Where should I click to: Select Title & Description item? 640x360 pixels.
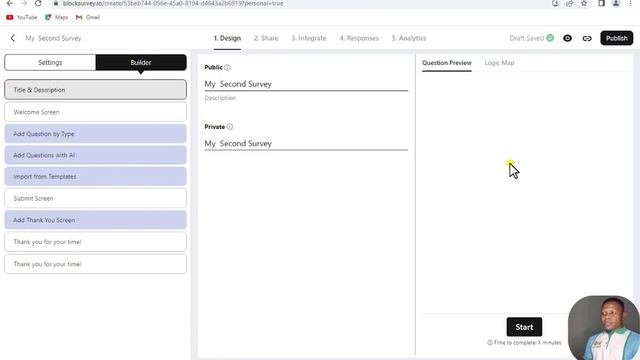(96, 90)
